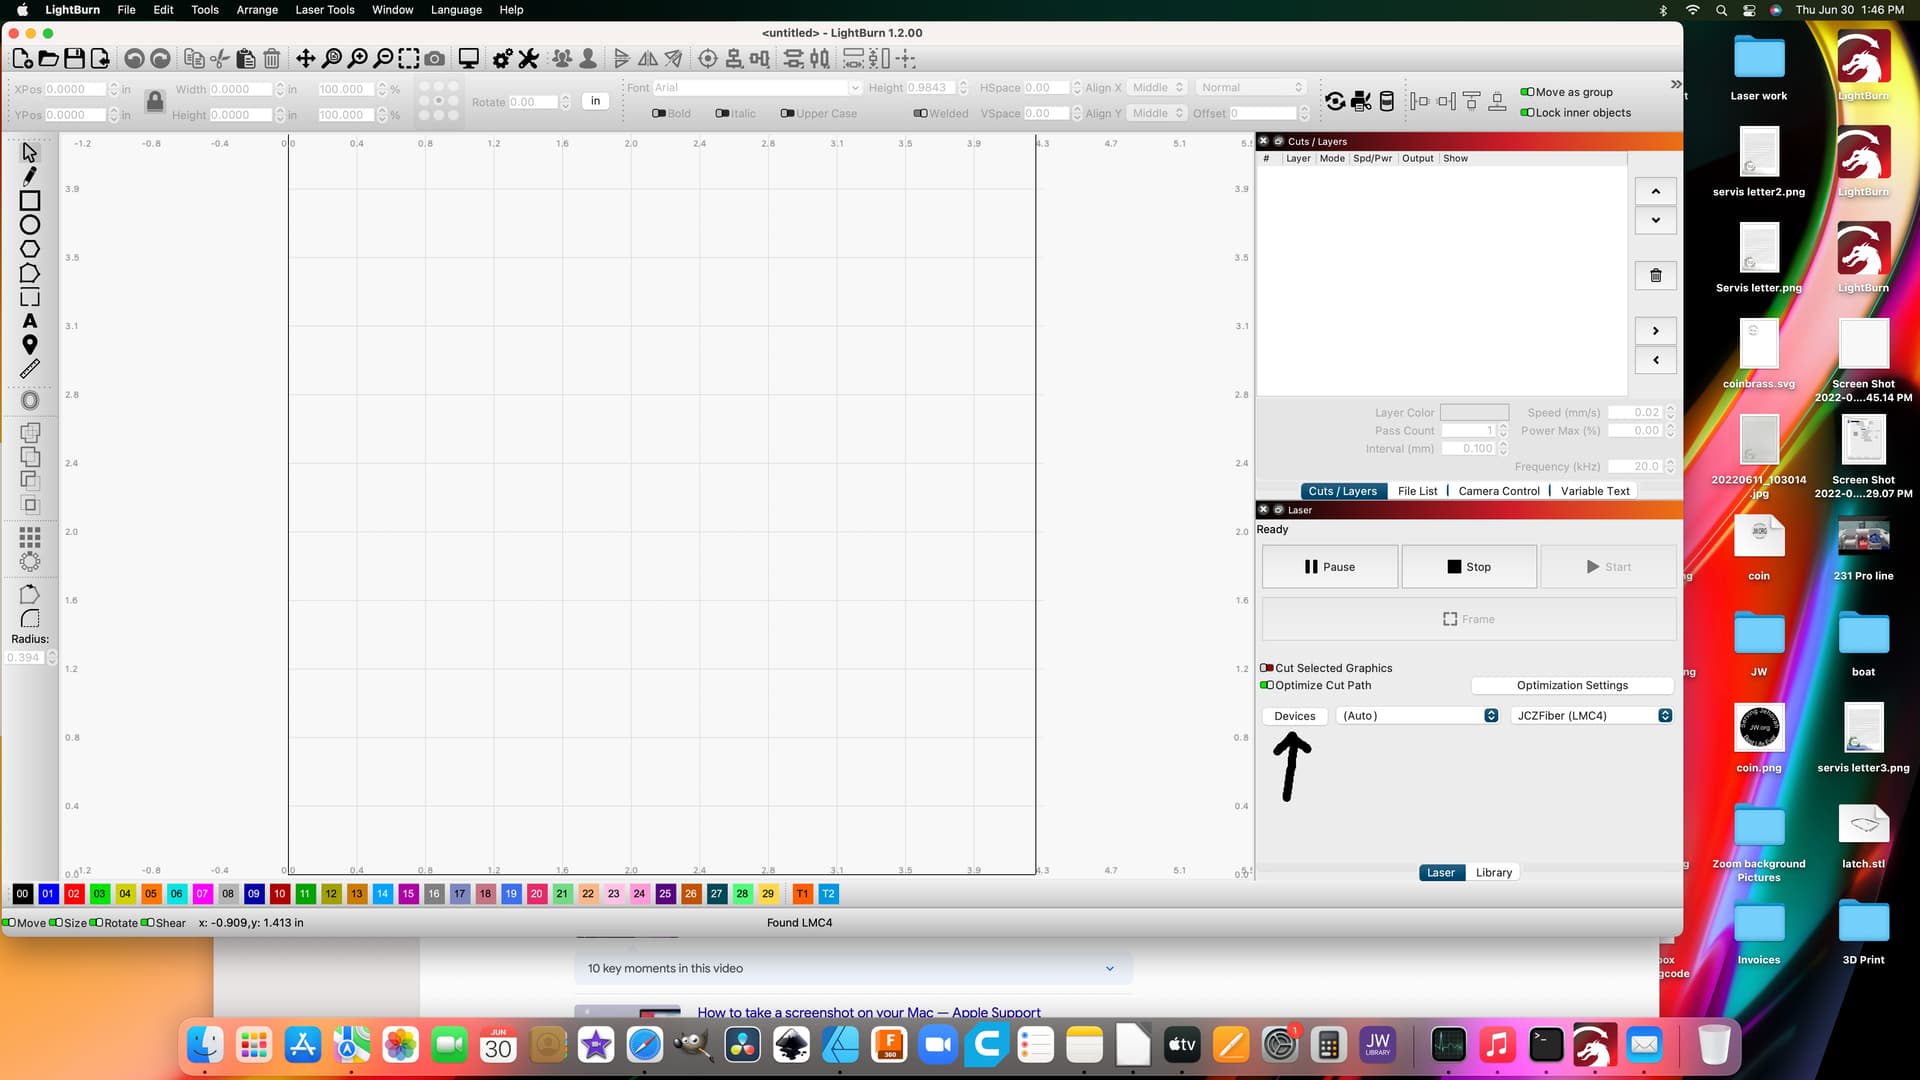Select the red 02 layer color swatch
The image size is (1920, 1080).
(74, 894)
